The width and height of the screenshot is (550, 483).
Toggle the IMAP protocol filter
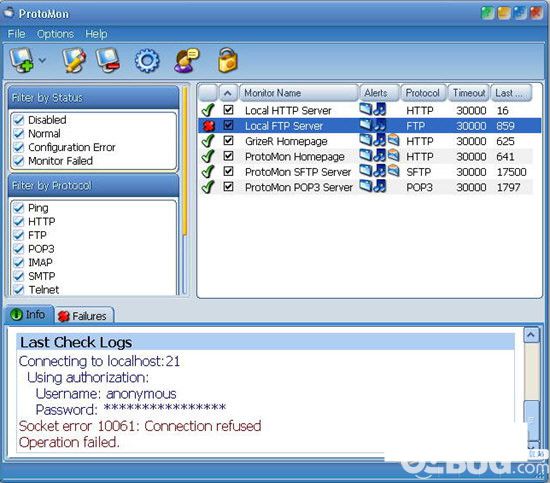tap(18, 263)
